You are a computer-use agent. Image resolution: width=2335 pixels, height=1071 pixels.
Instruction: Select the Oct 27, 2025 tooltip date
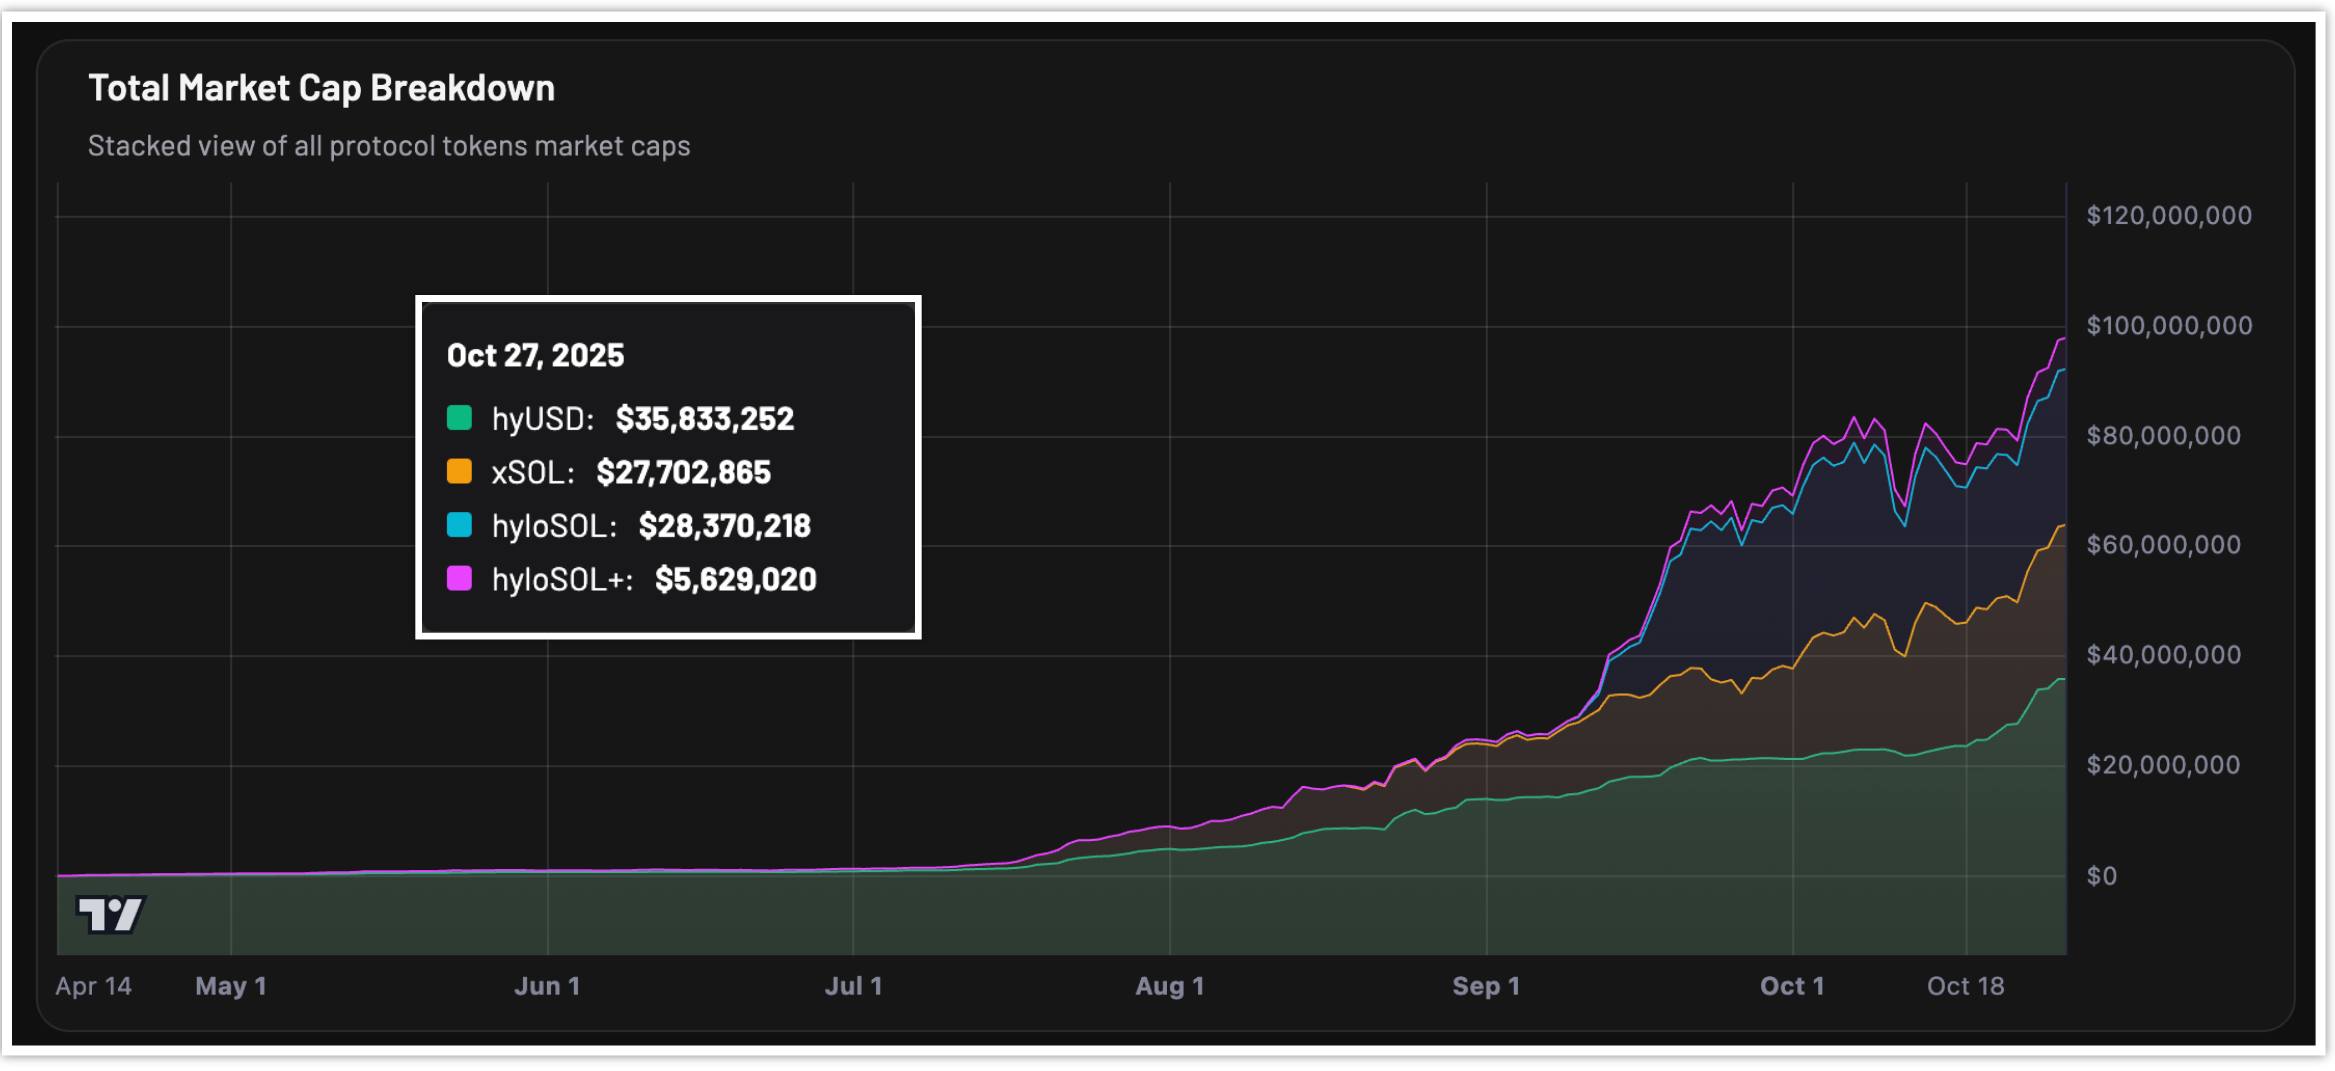click(x=535, y=356)
